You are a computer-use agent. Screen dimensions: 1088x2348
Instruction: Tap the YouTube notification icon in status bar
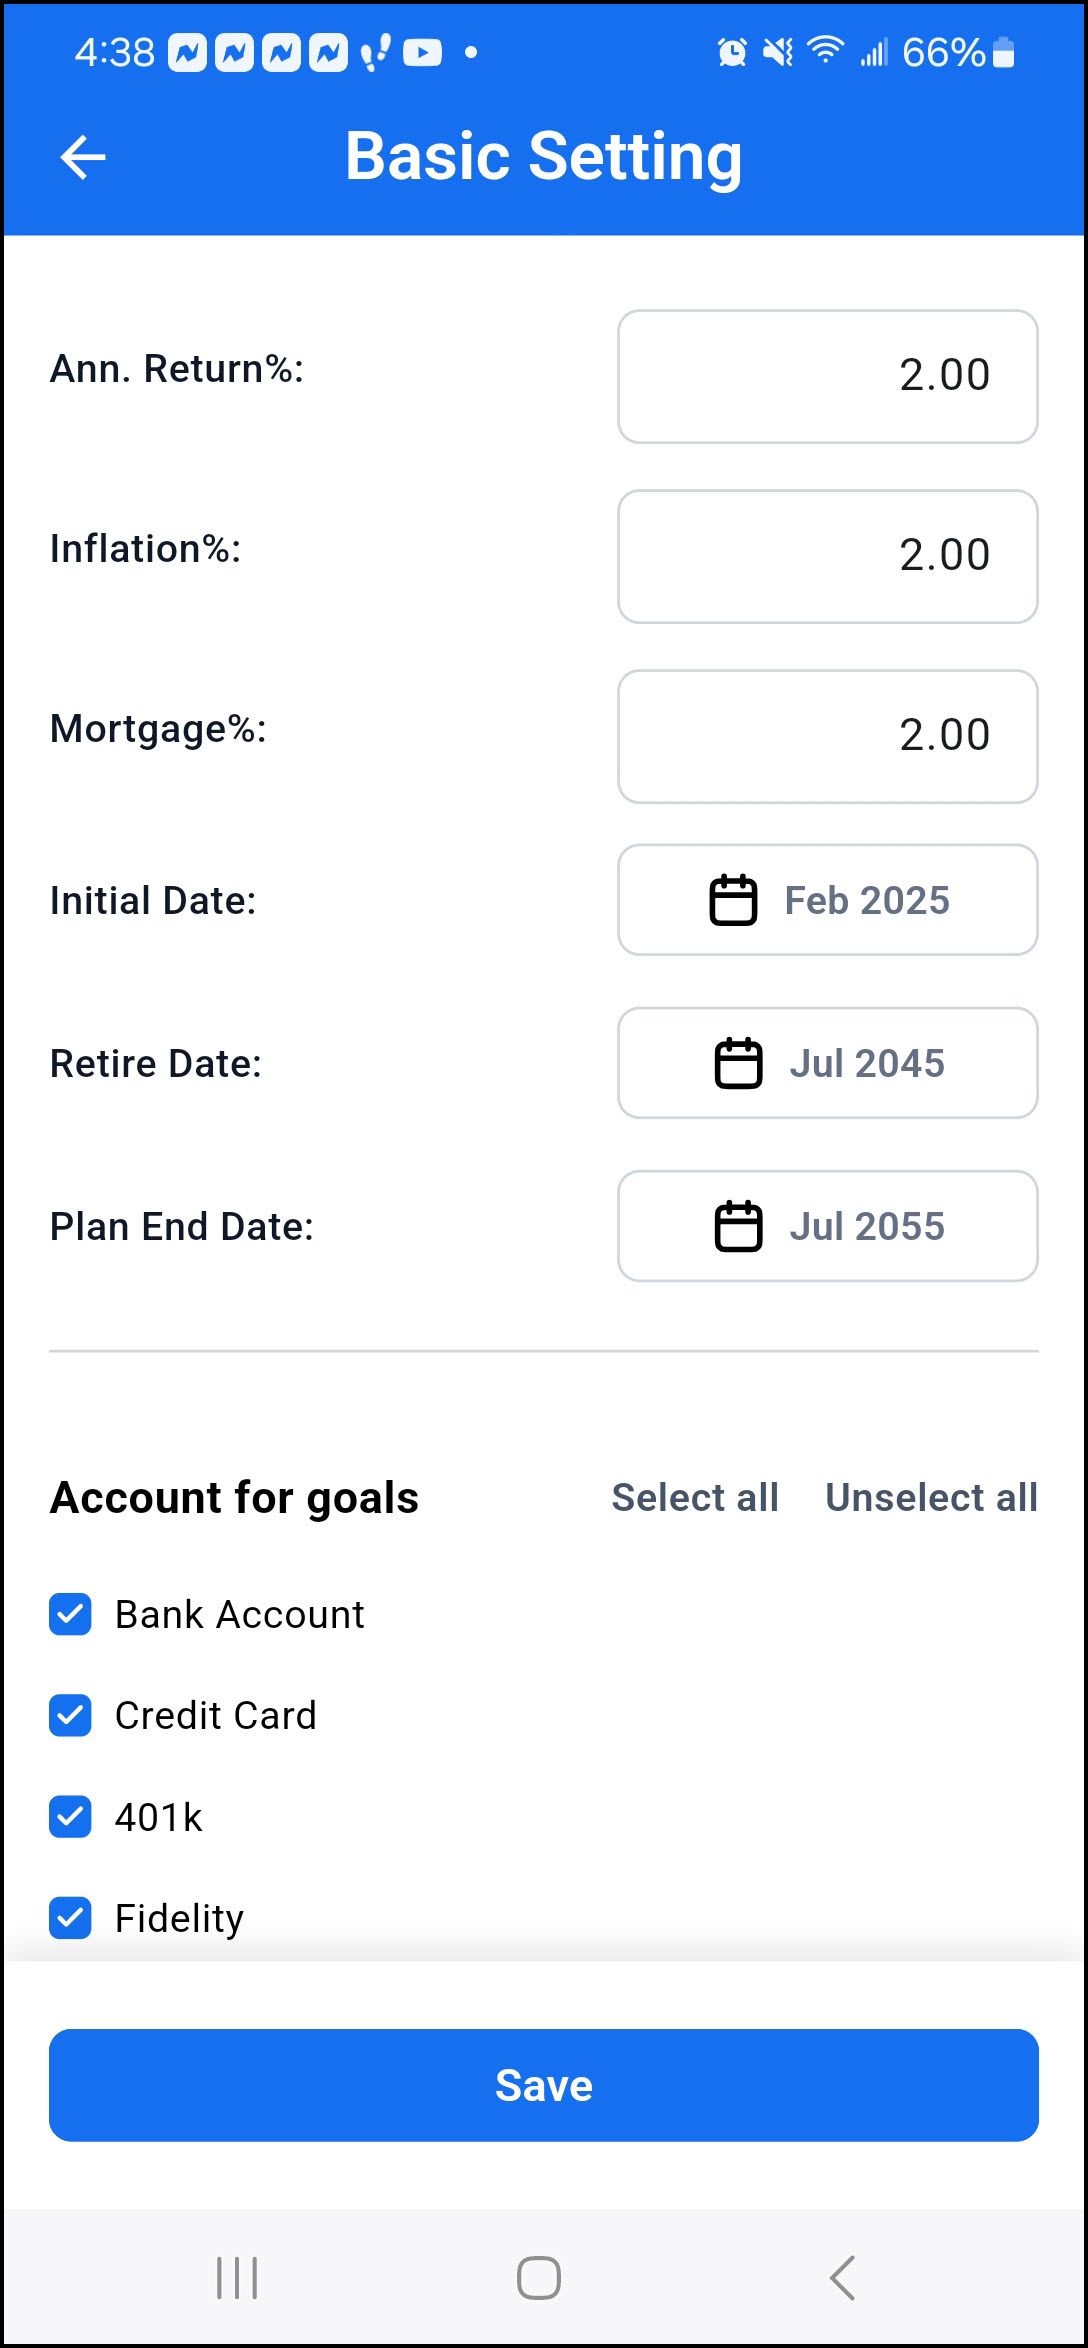(422, 52)
